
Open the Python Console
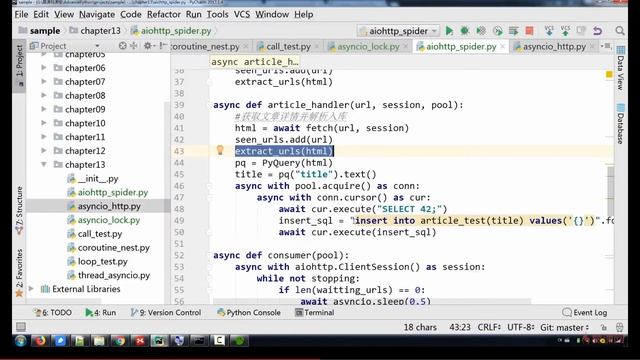[x=249, y=313]
